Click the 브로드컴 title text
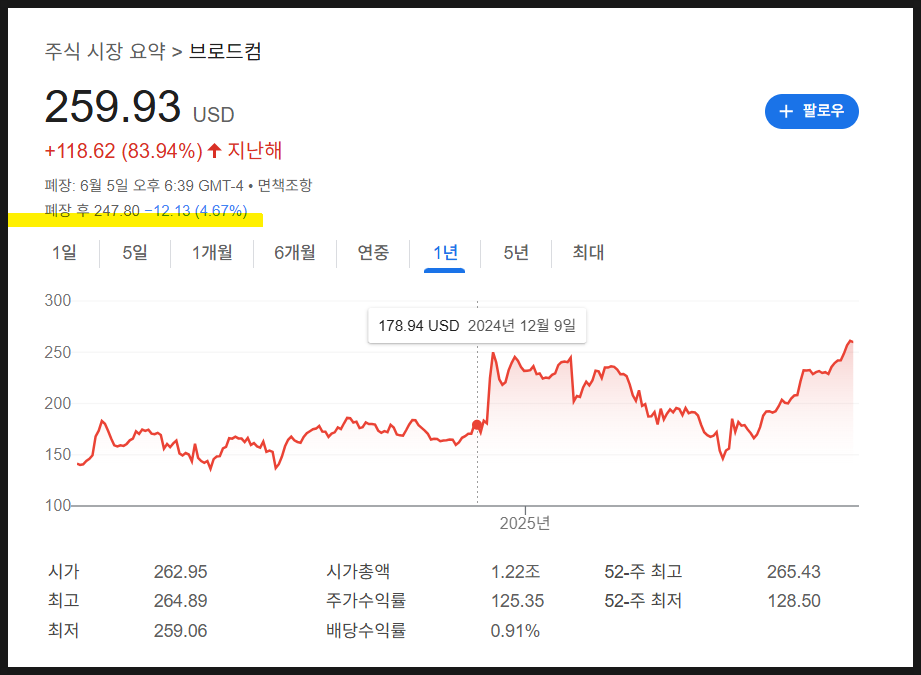The width and height of the screenshot is (921, 675). (225, 51)
